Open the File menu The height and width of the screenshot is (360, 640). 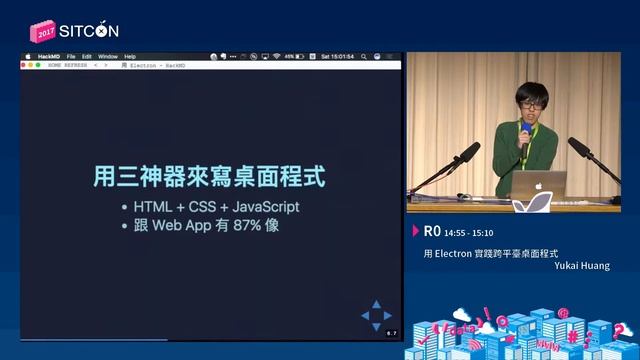click(71, 56)
